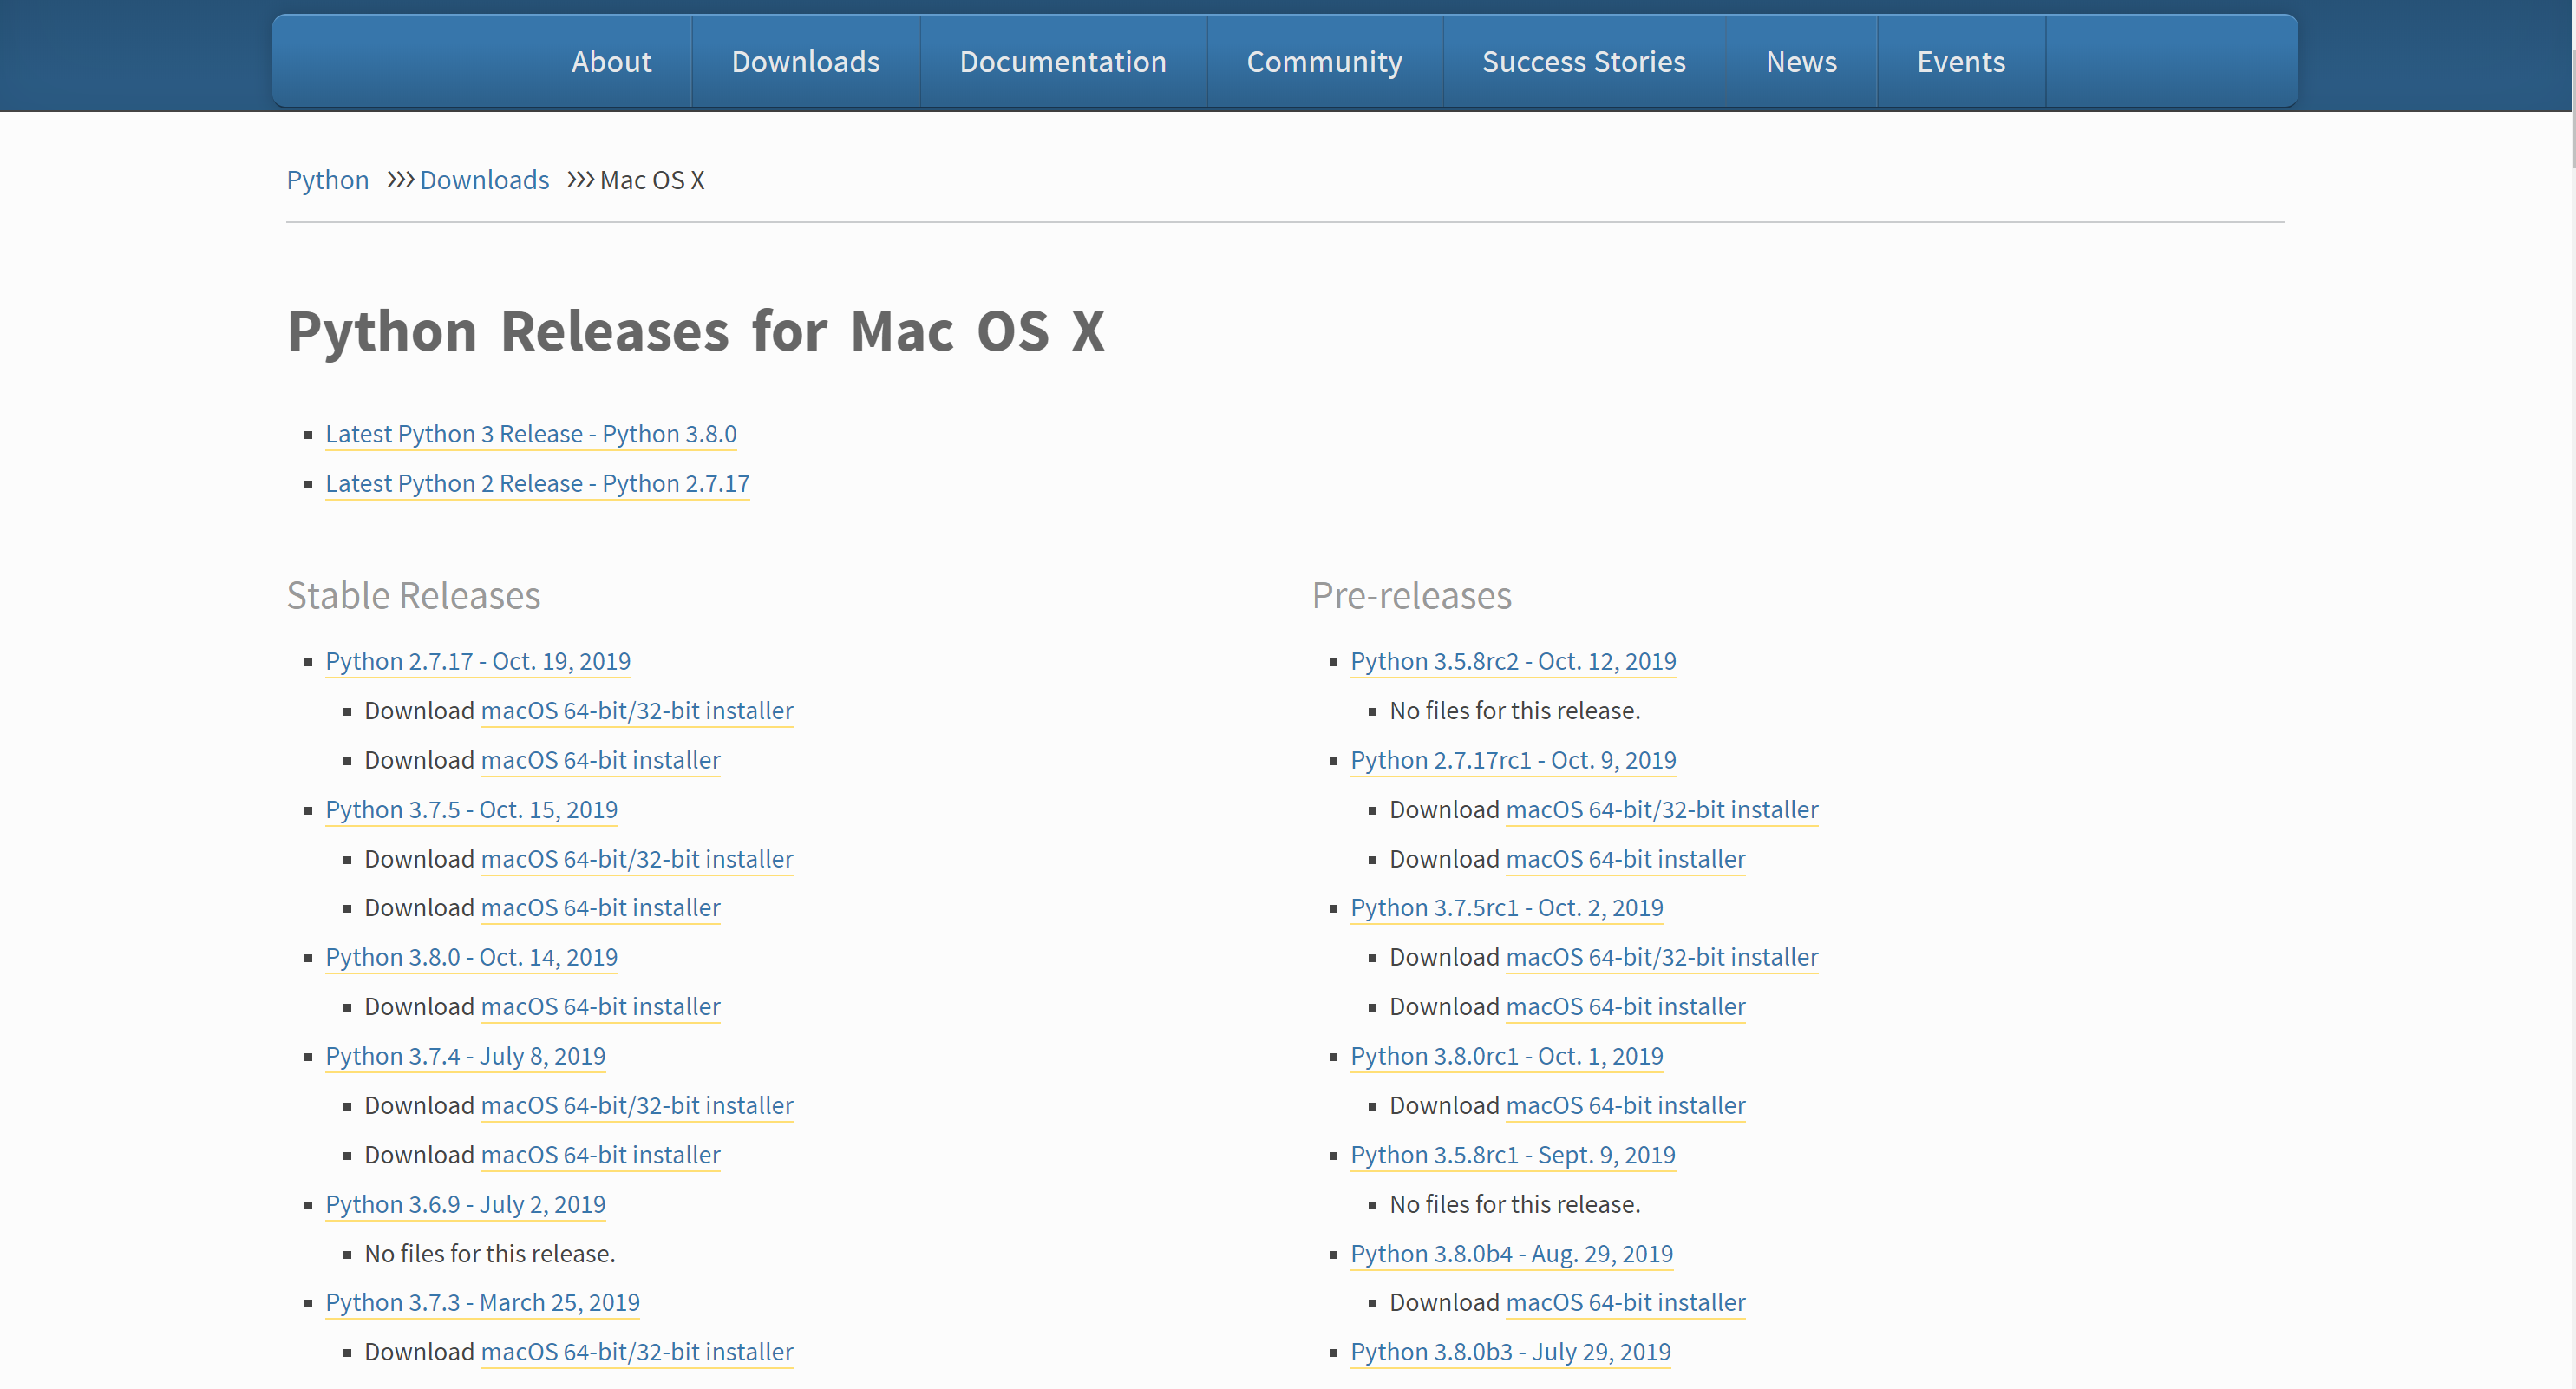
Task: Open Python 3.7.4 - July 8, 2019 release
Action: pyautogui.click(x=465, y=1056)
